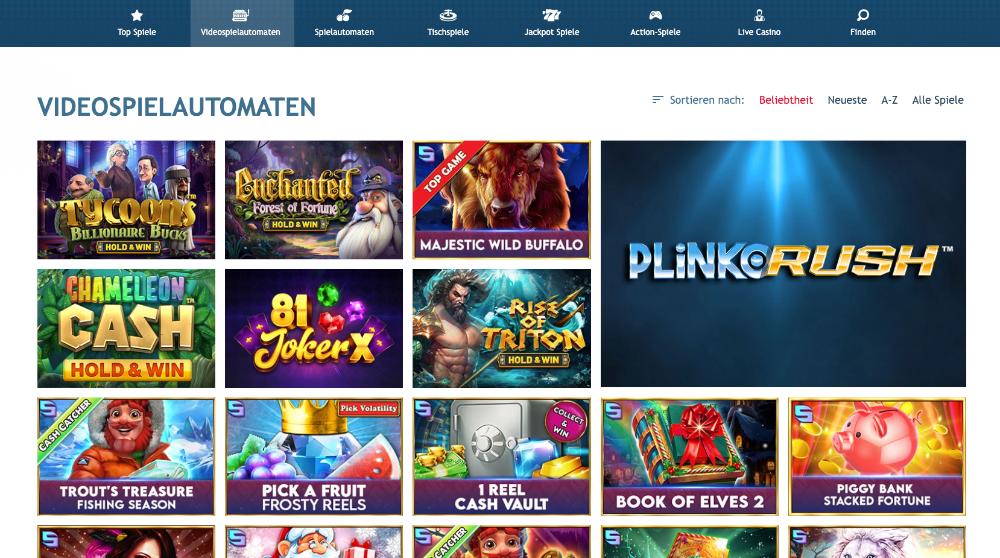
Task: Sort games alphabetically A-Z
Action: click(x=889, y=100)
